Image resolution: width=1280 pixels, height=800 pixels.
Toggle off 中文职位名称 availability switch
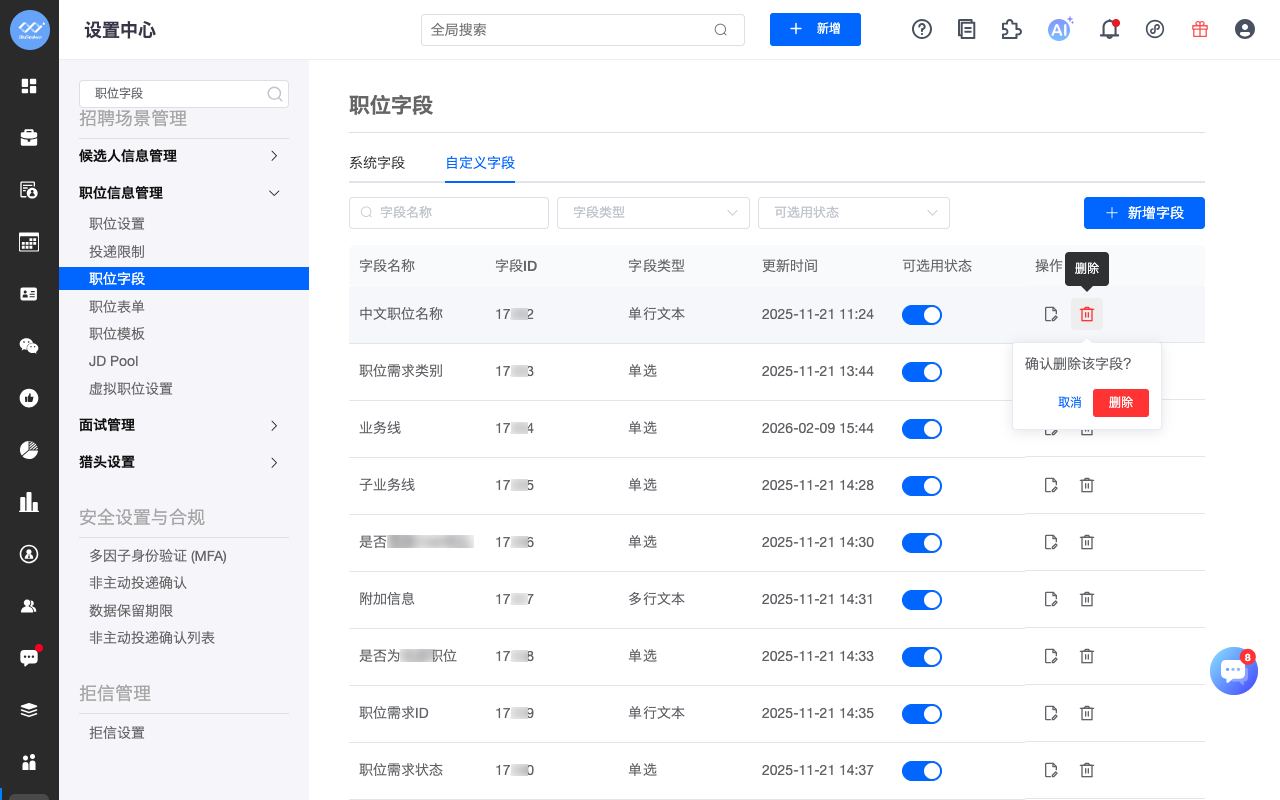tap(921, 315)
